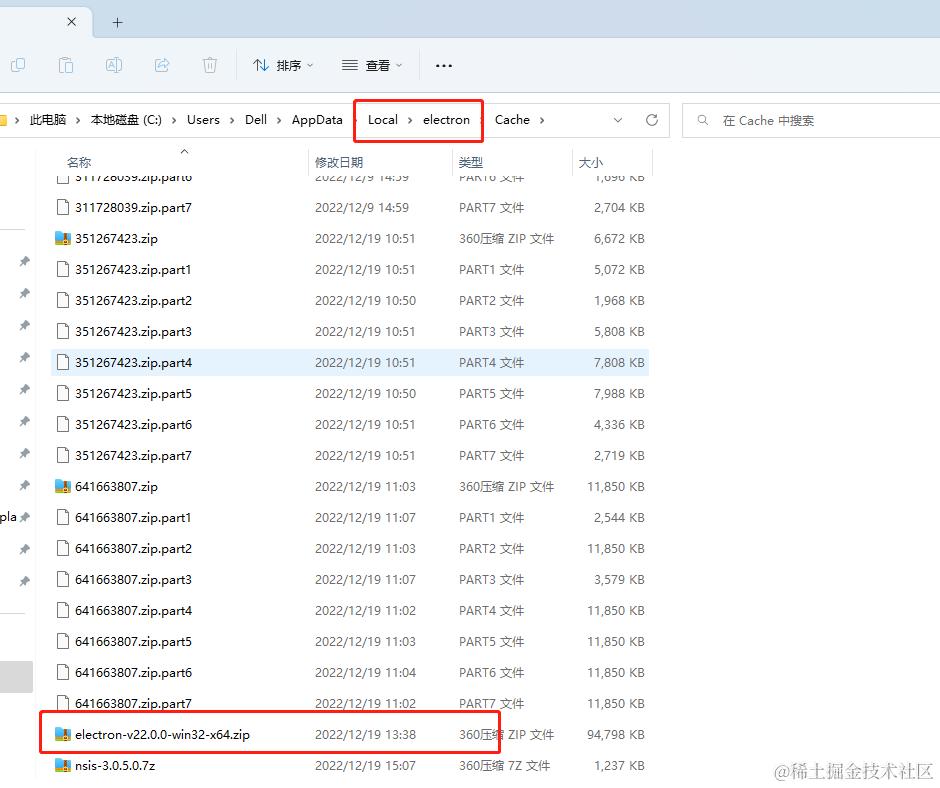Go to AppData in the breadcrumb
This screenshot has width=940, height=788.
click(x=317, y=120)
